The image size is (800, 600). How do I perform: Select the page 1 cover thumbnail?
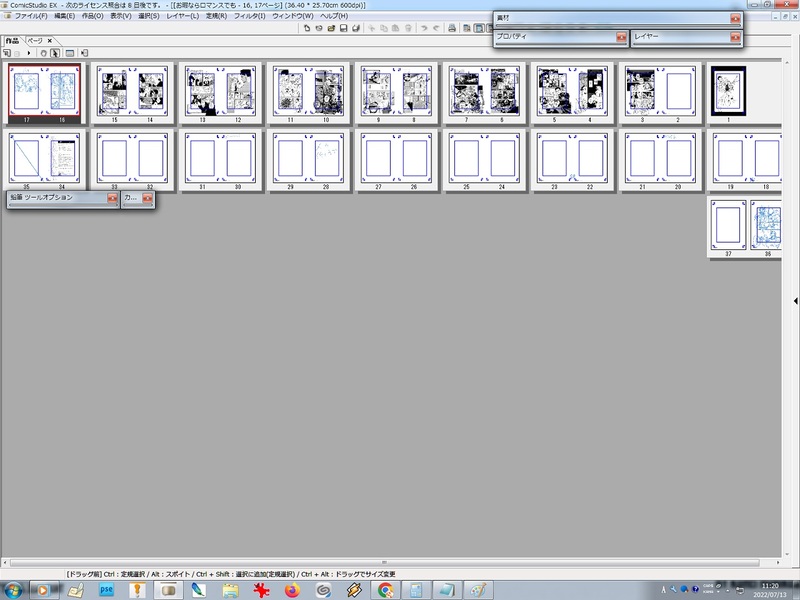tap(729, 93)
